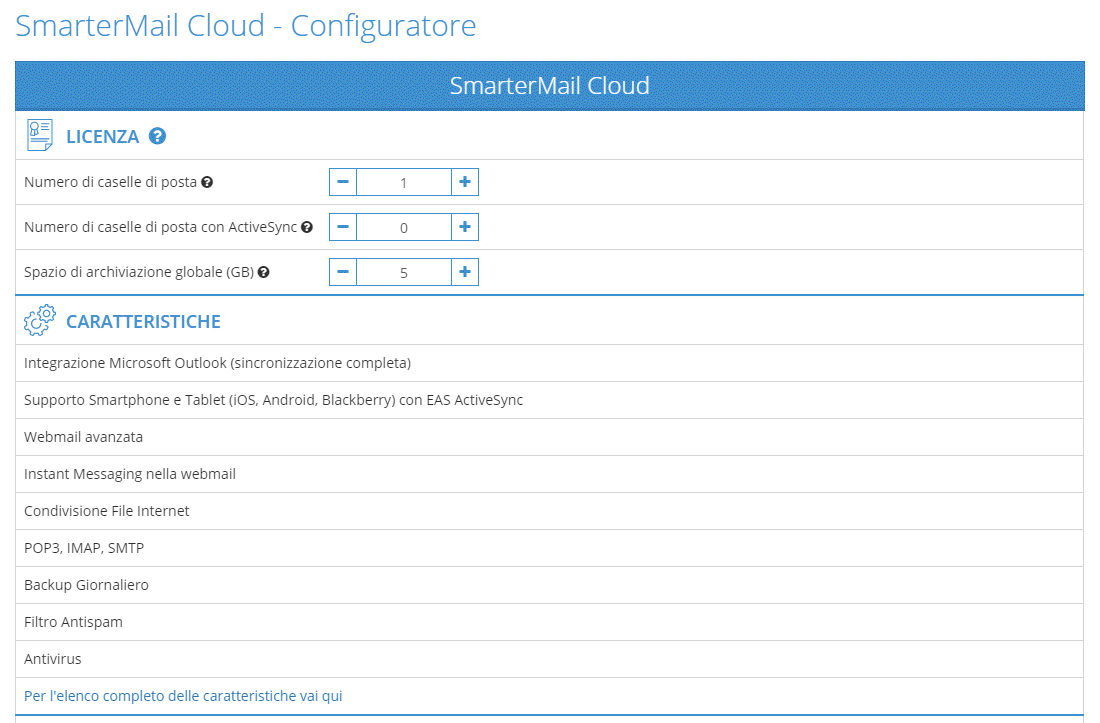Click the license document icon beside LICENZA
Viewport: 1100px width, 723px height.
coord(40,135)
